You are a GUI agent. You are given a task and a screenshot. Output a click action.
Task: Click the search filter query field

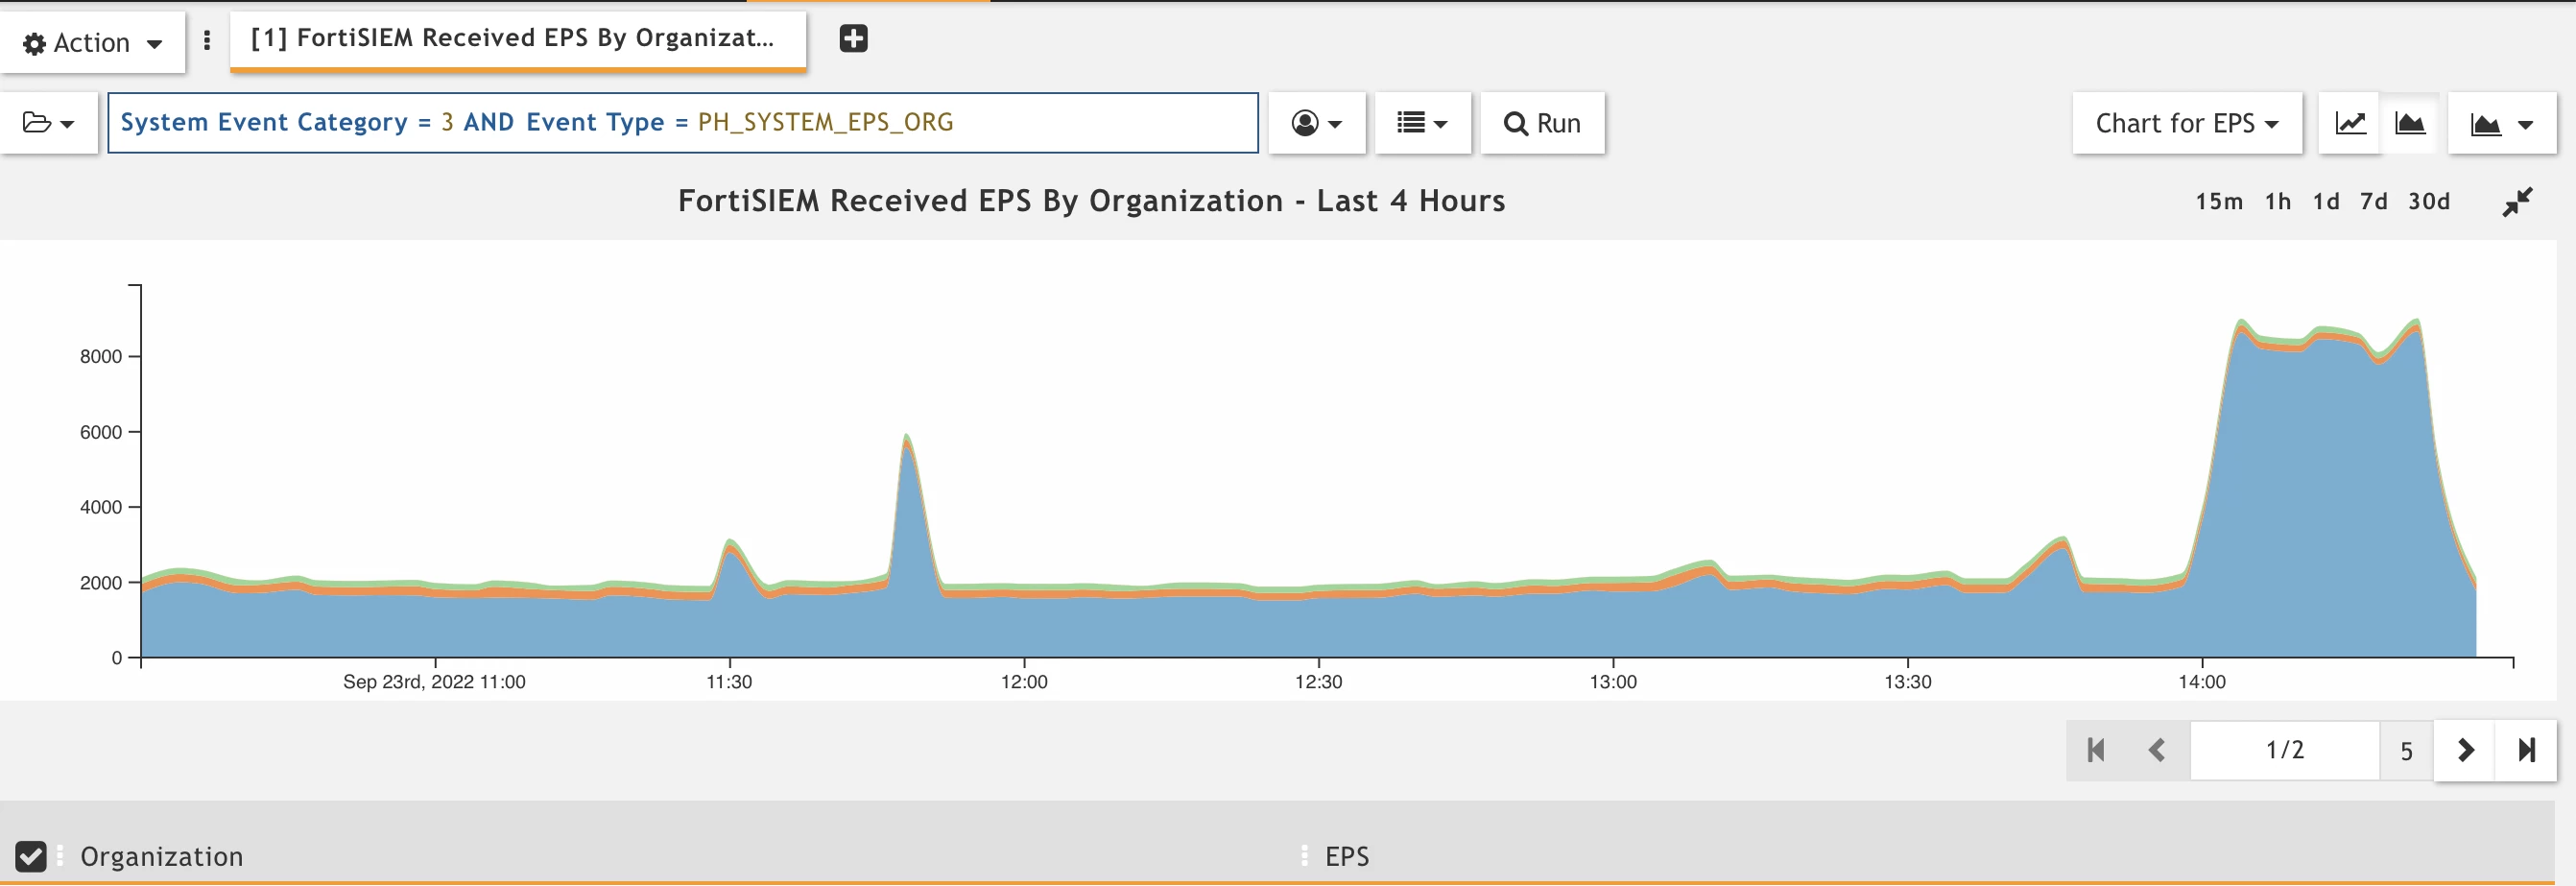point(682,123)
